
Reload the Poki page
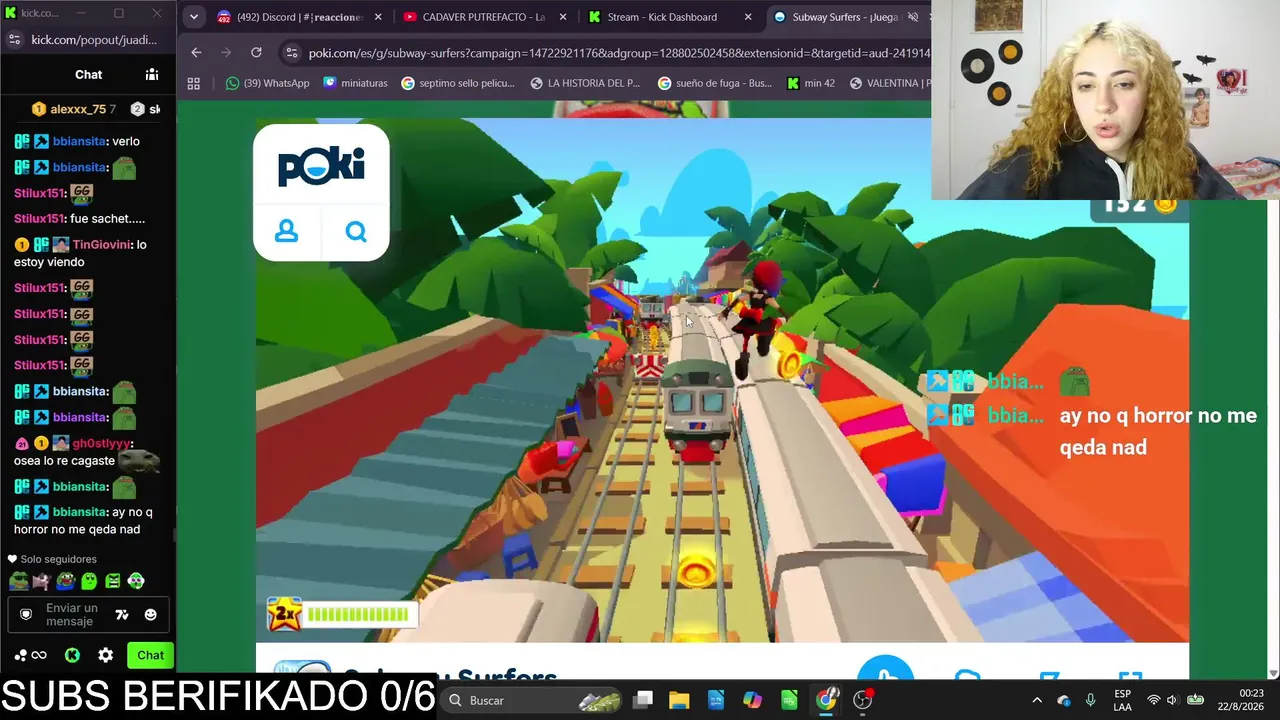pos(256,53)
